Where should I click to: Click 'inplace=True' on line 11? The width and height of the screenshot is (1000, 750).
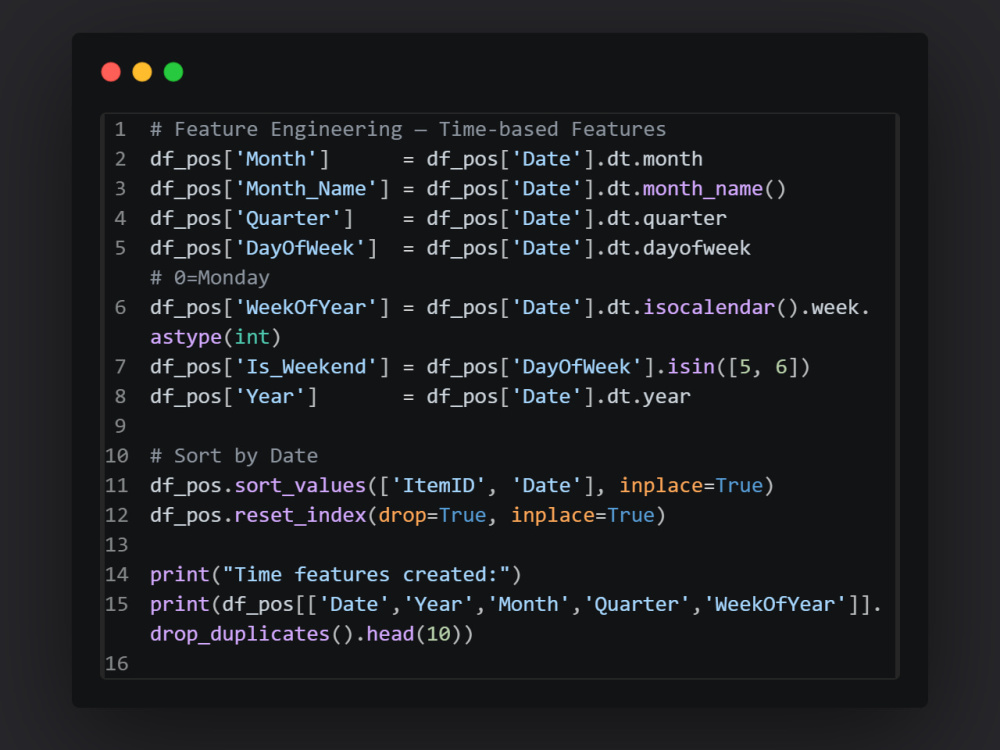click(x=691, y=485)
